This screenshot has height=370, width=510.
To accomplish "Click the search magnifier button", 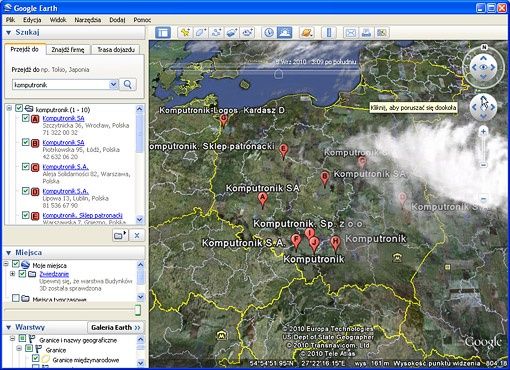I will pyautogui.click(x=128, y=84).
